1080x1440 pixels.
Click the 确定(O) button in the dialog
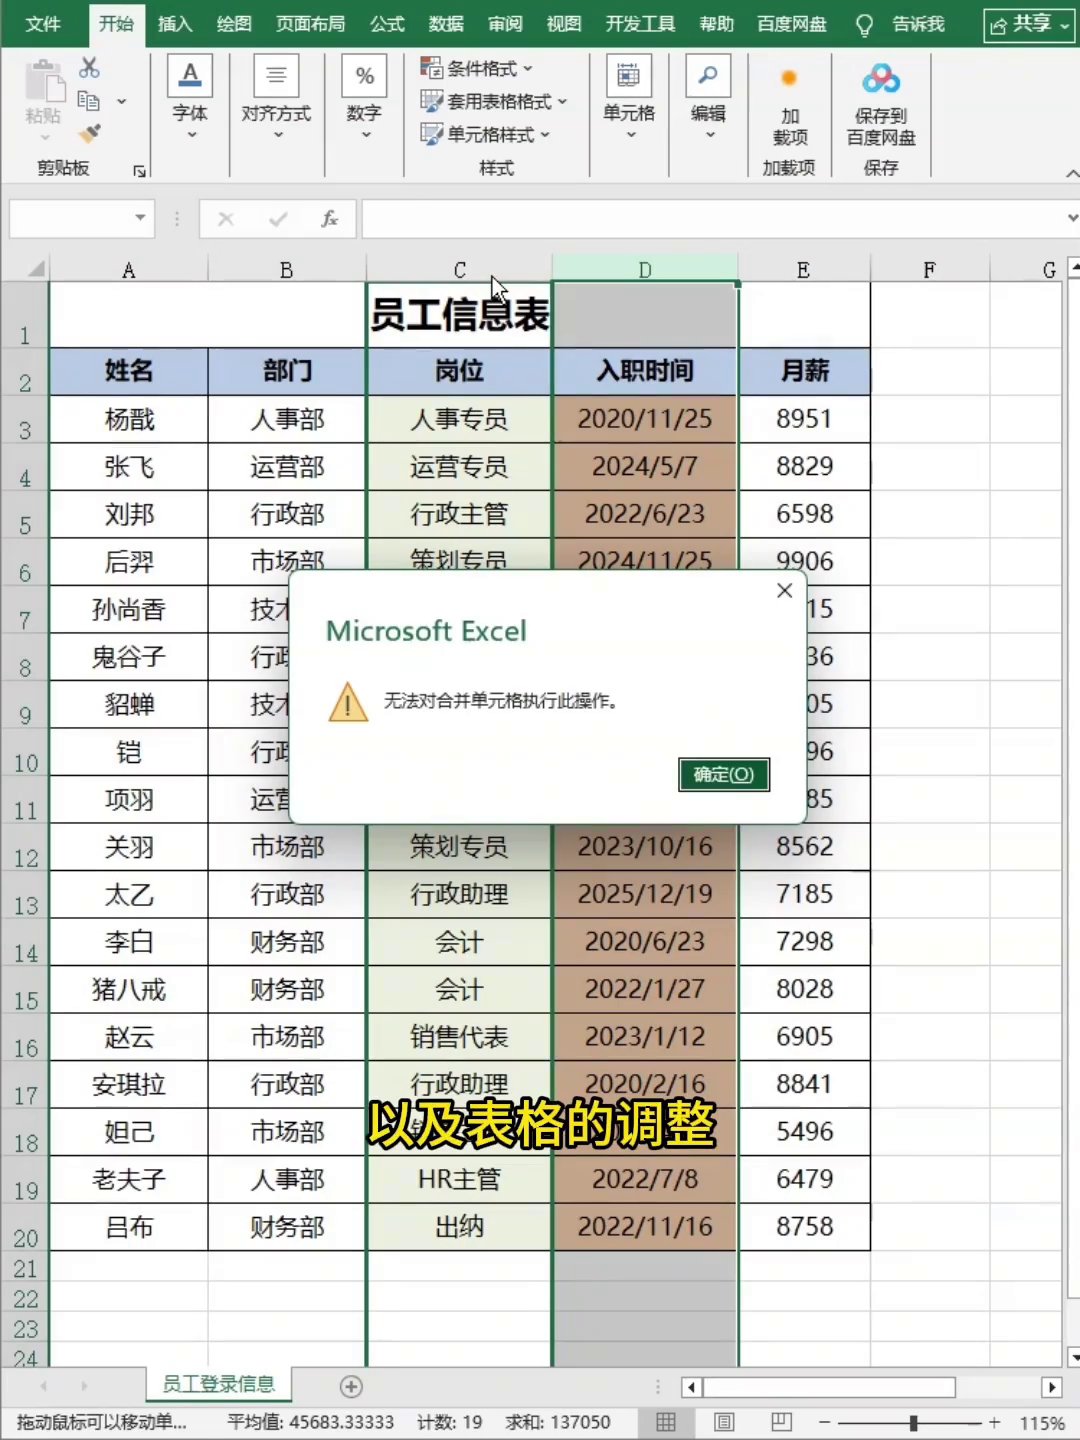point(724,774)
